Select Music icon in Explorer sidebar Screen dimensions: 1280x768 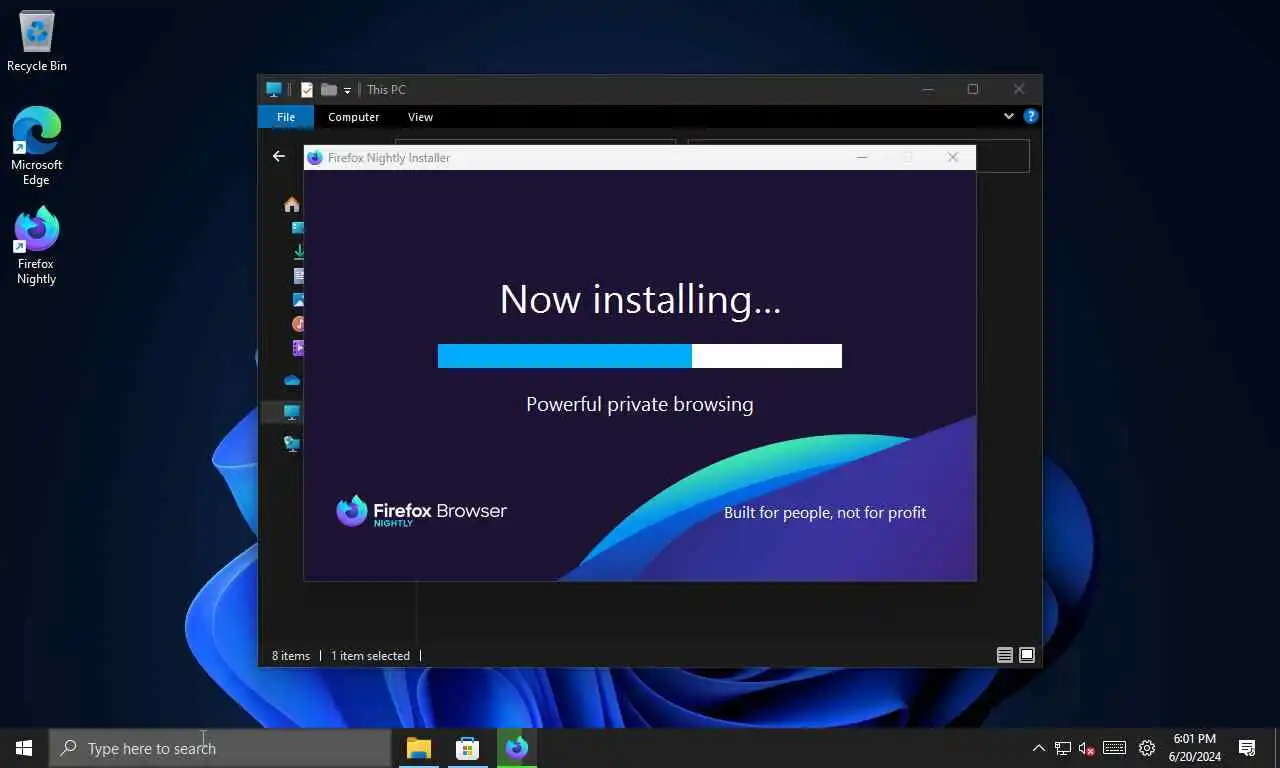(x=298, y=324)
